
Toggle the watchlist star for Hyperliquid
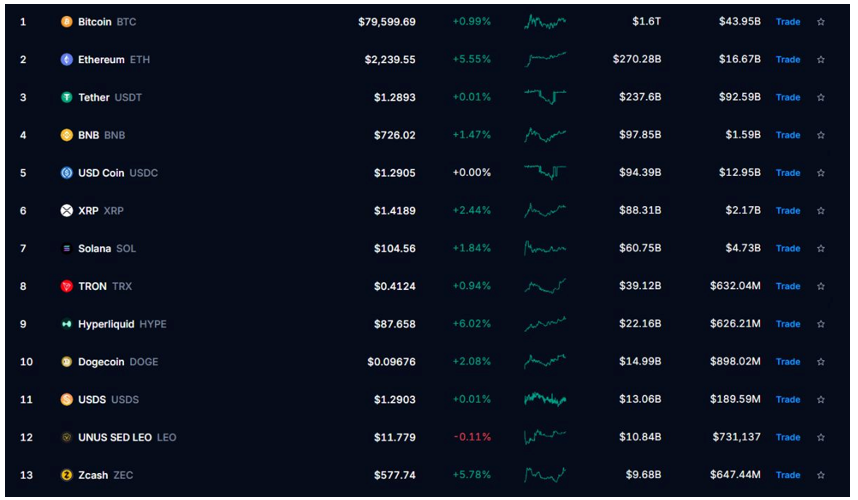[821, 324]
